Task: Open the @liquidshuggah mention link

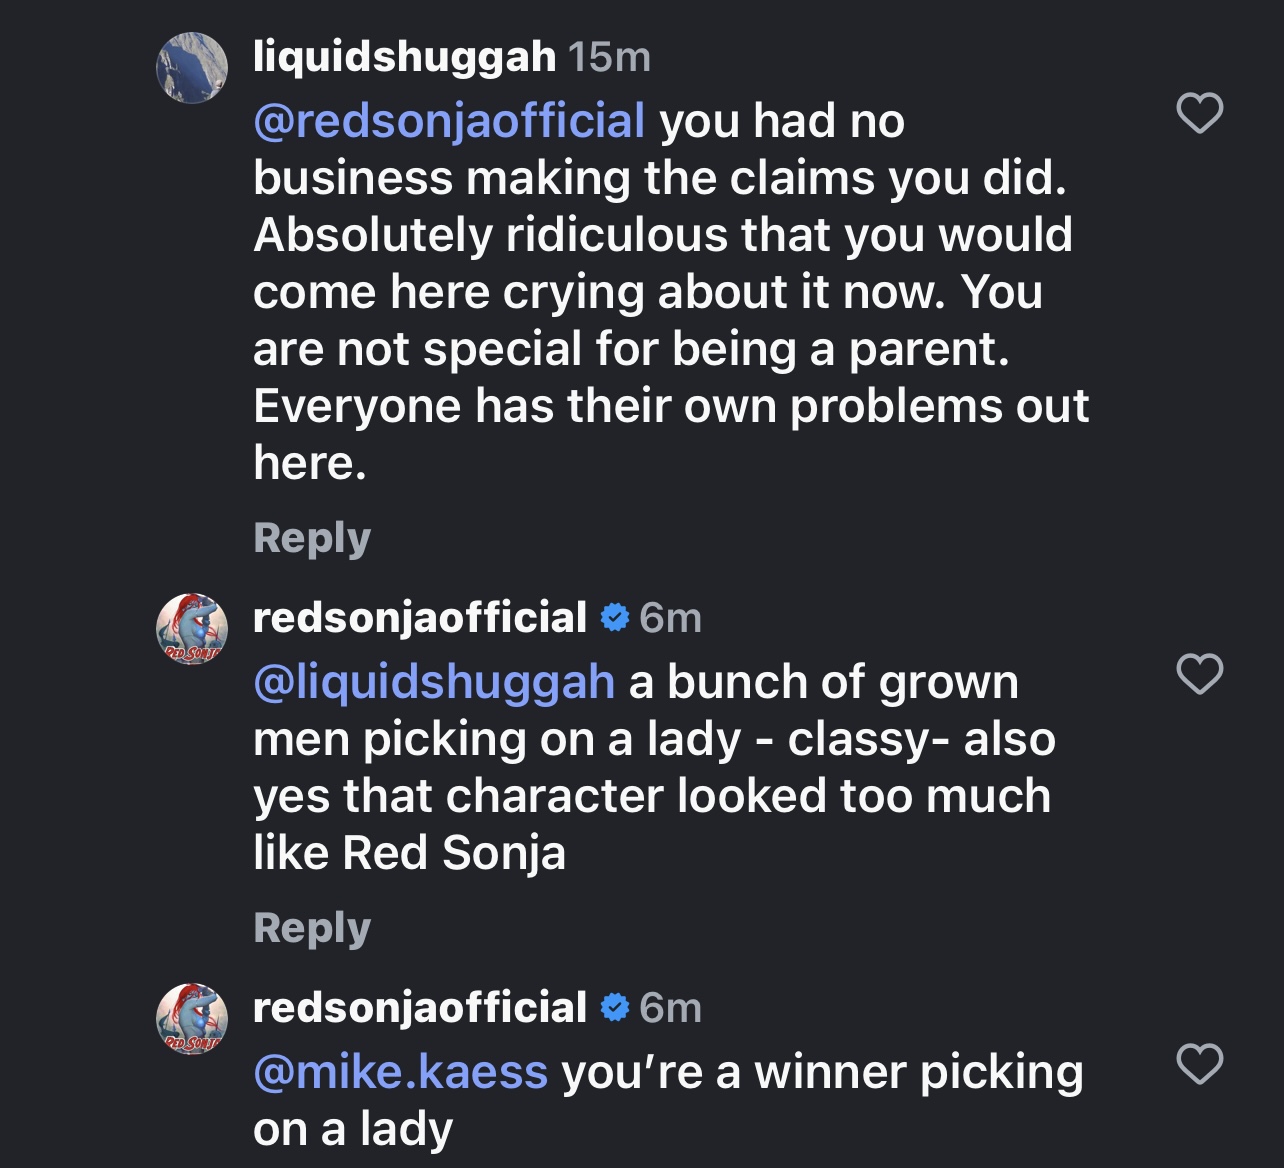Action: tap(434, 683)
